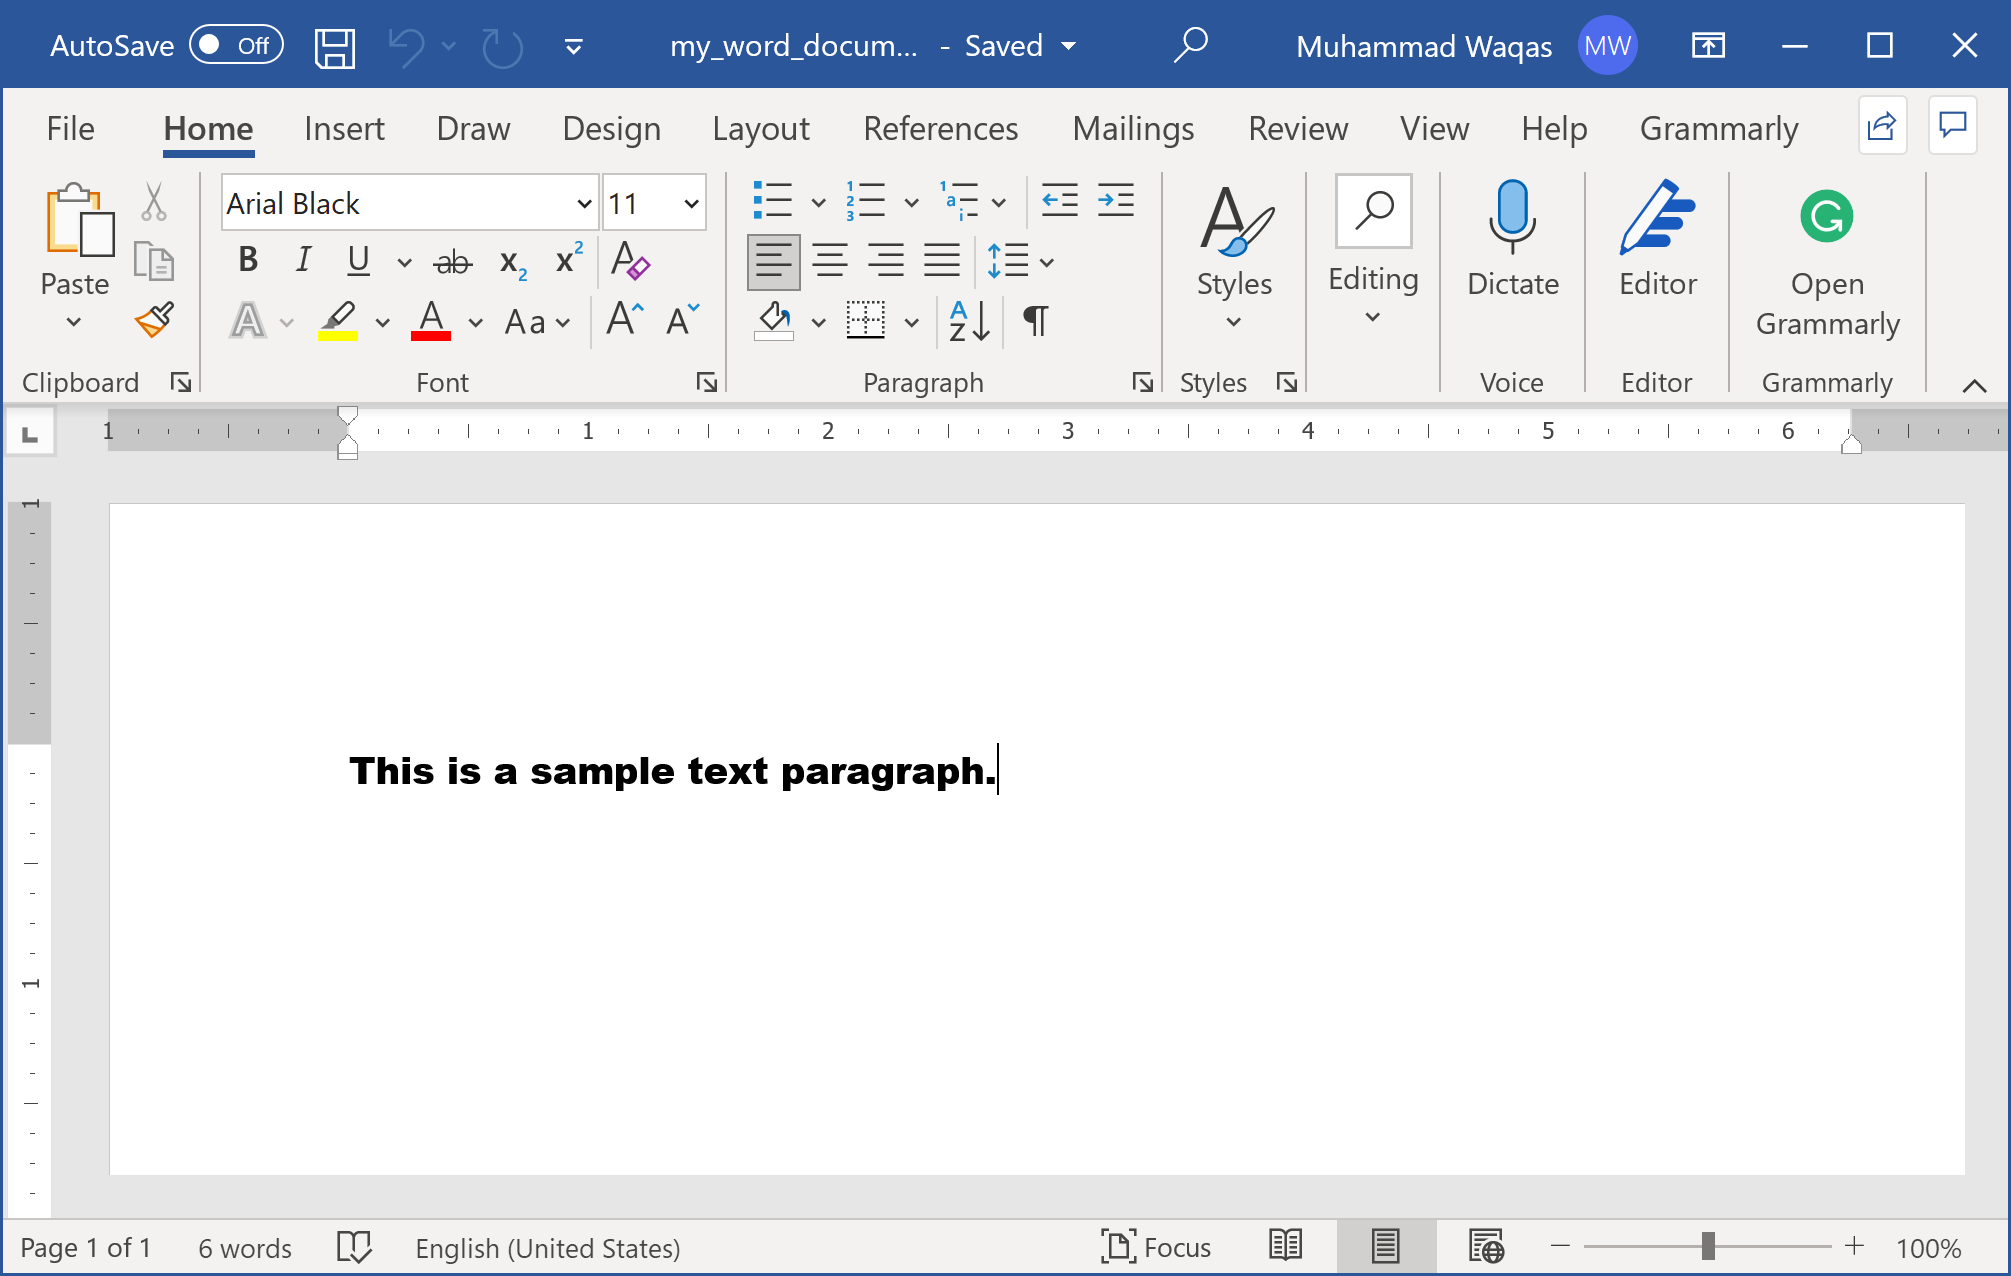Click the Sort A-Z icon

coord(968,321)
